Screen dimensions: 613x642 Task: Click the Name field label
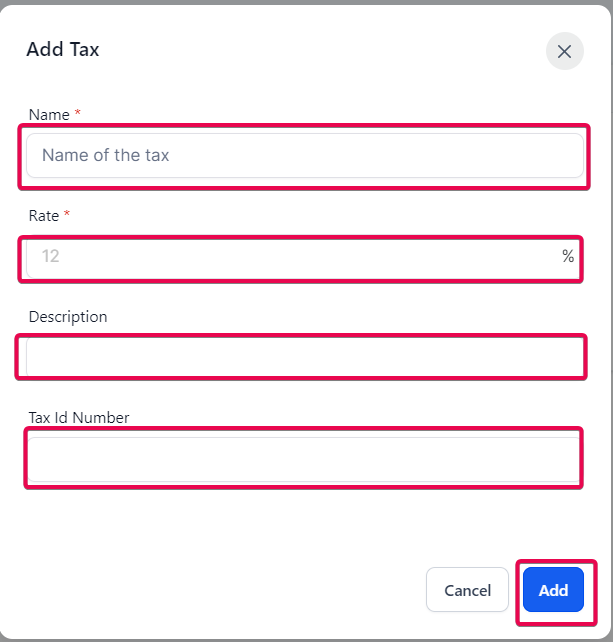[x=49, y=115]
